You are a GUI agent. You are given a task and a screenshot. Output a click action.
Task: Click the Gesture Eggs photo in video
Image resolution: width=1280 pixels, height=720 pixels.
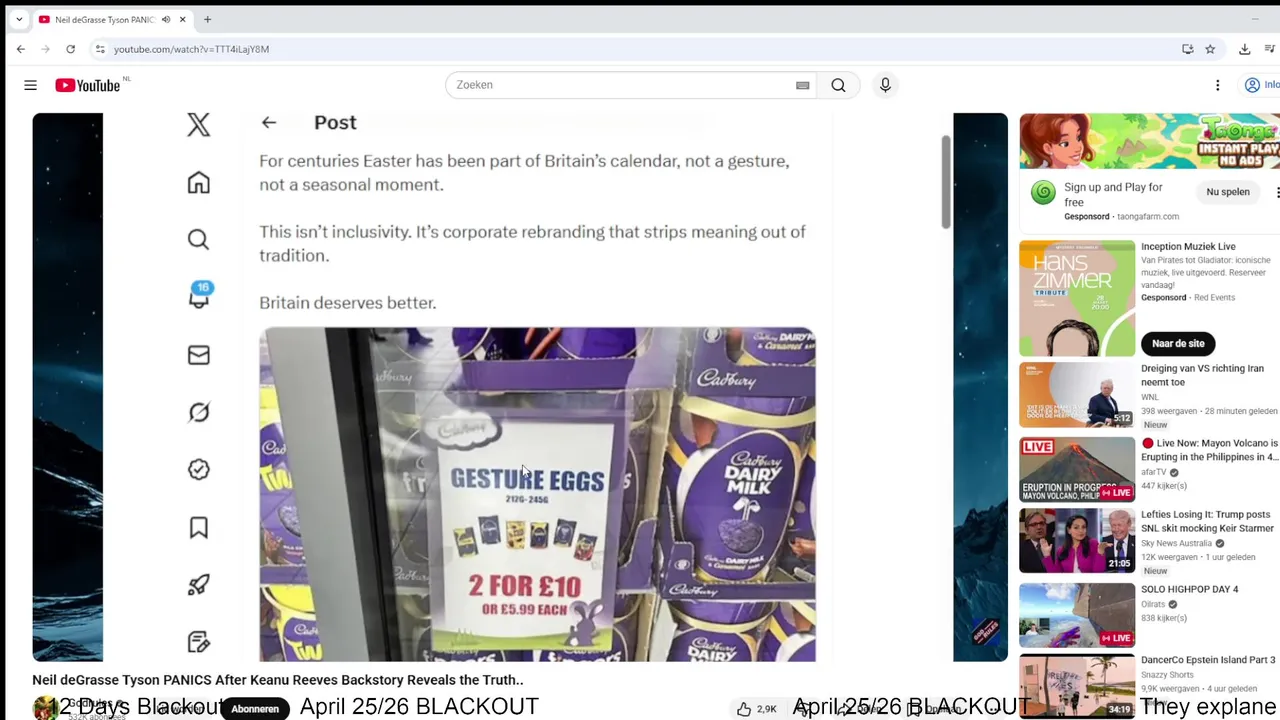(537, 494)
